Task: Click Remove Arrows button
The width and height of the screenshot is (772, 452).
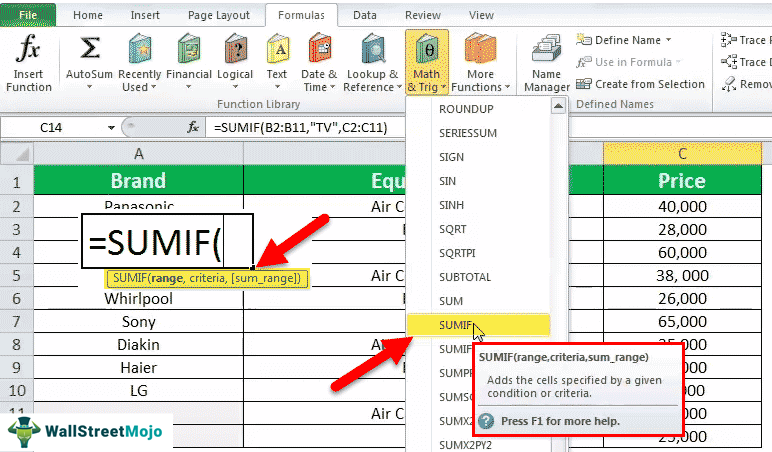Action: coord(746,84)
